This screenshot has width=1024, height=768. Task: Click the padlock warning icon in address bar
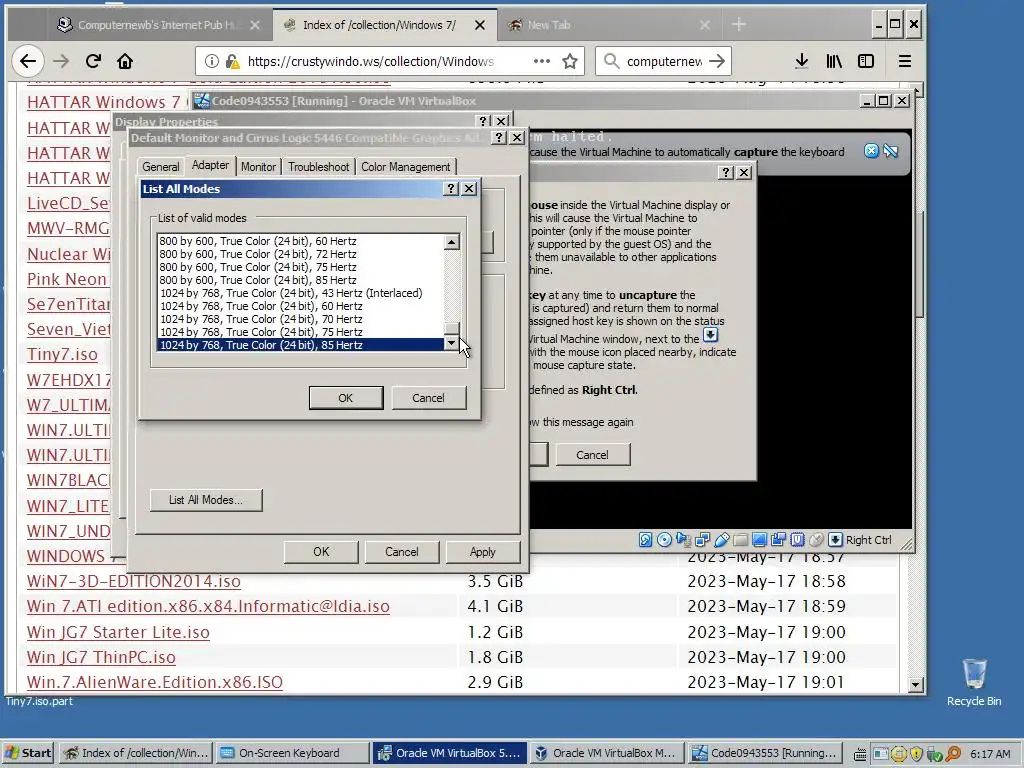[232, 61]
